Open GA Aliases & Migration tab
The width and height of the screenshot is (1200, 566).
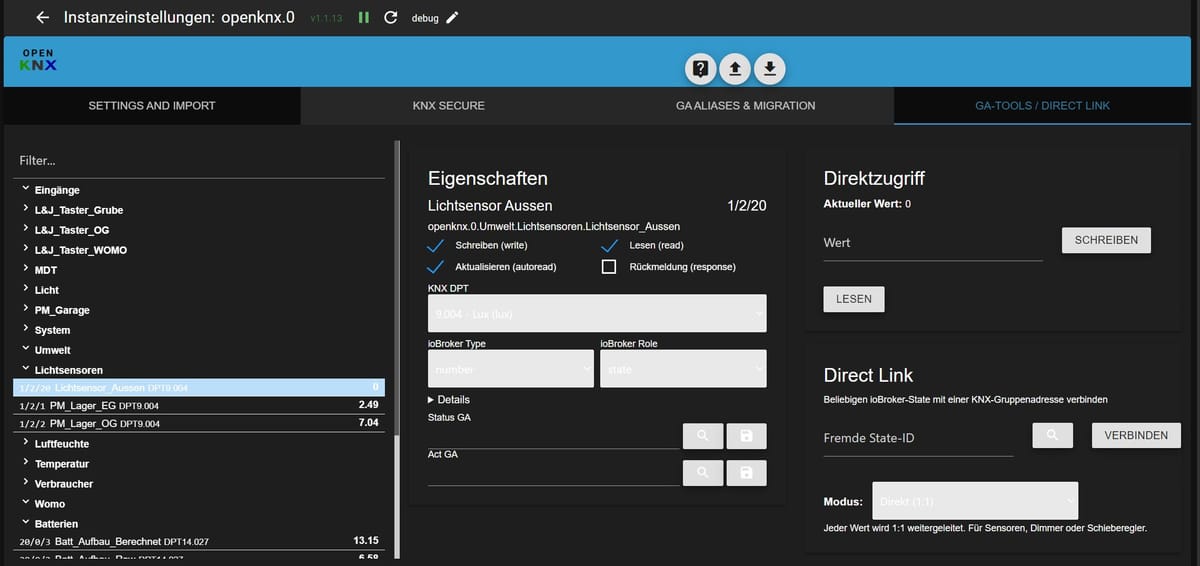pyautogui.click(x=745, y=105)
